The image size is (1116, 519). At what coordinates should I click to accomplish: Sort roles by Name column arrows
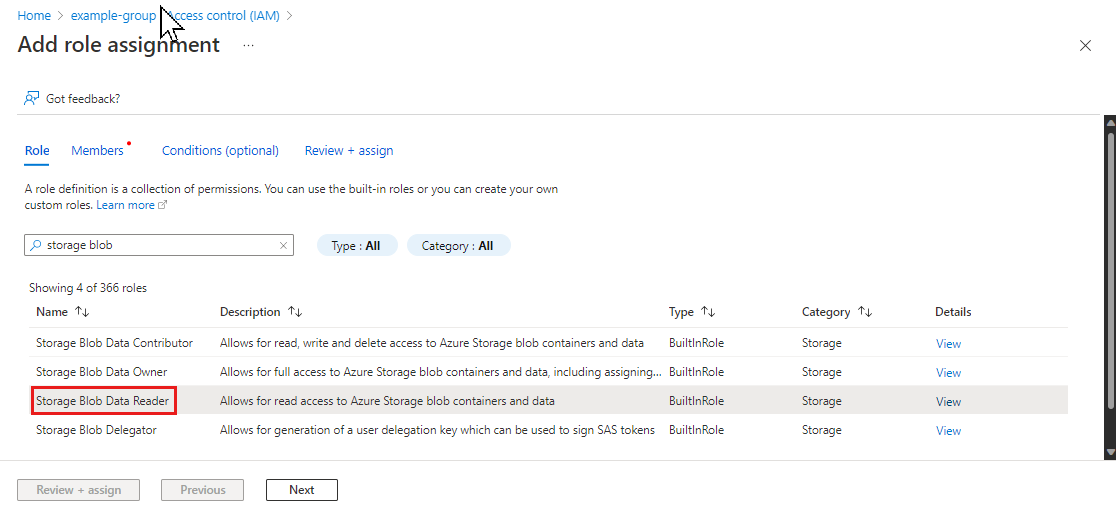click(82, 312)
